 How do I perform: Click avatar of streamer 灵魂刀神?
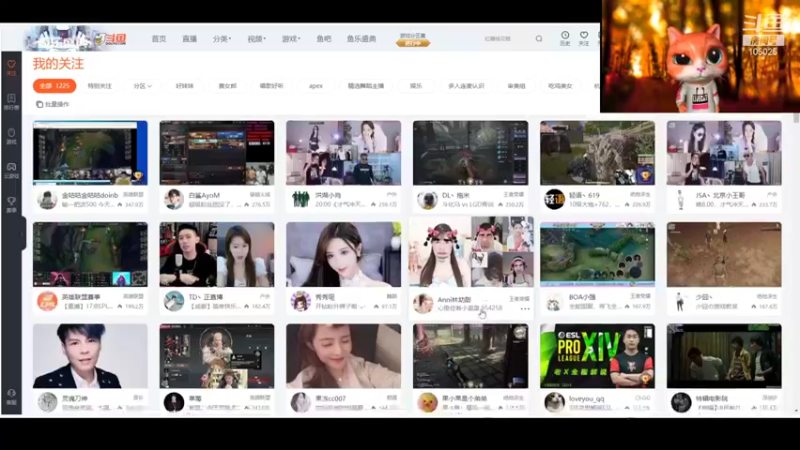tap(47, 402)
